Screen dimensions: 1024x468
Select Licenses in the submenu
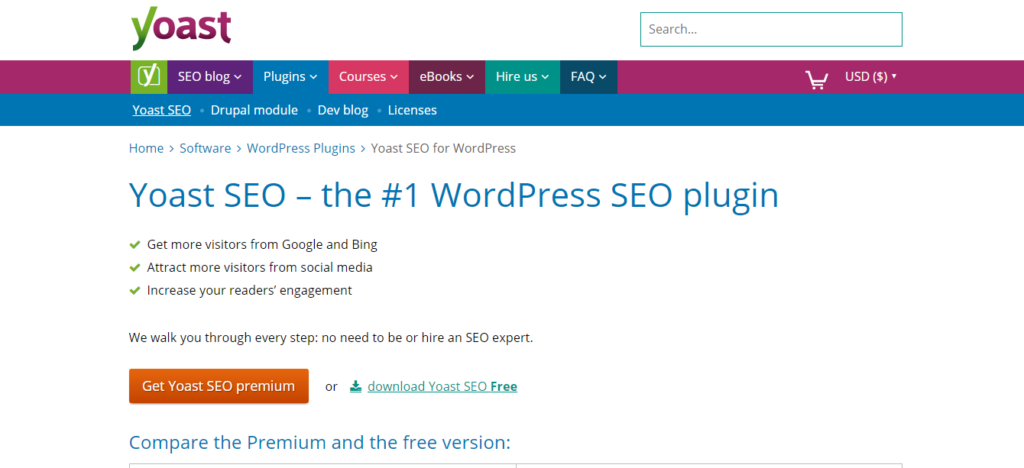[412, 110]
